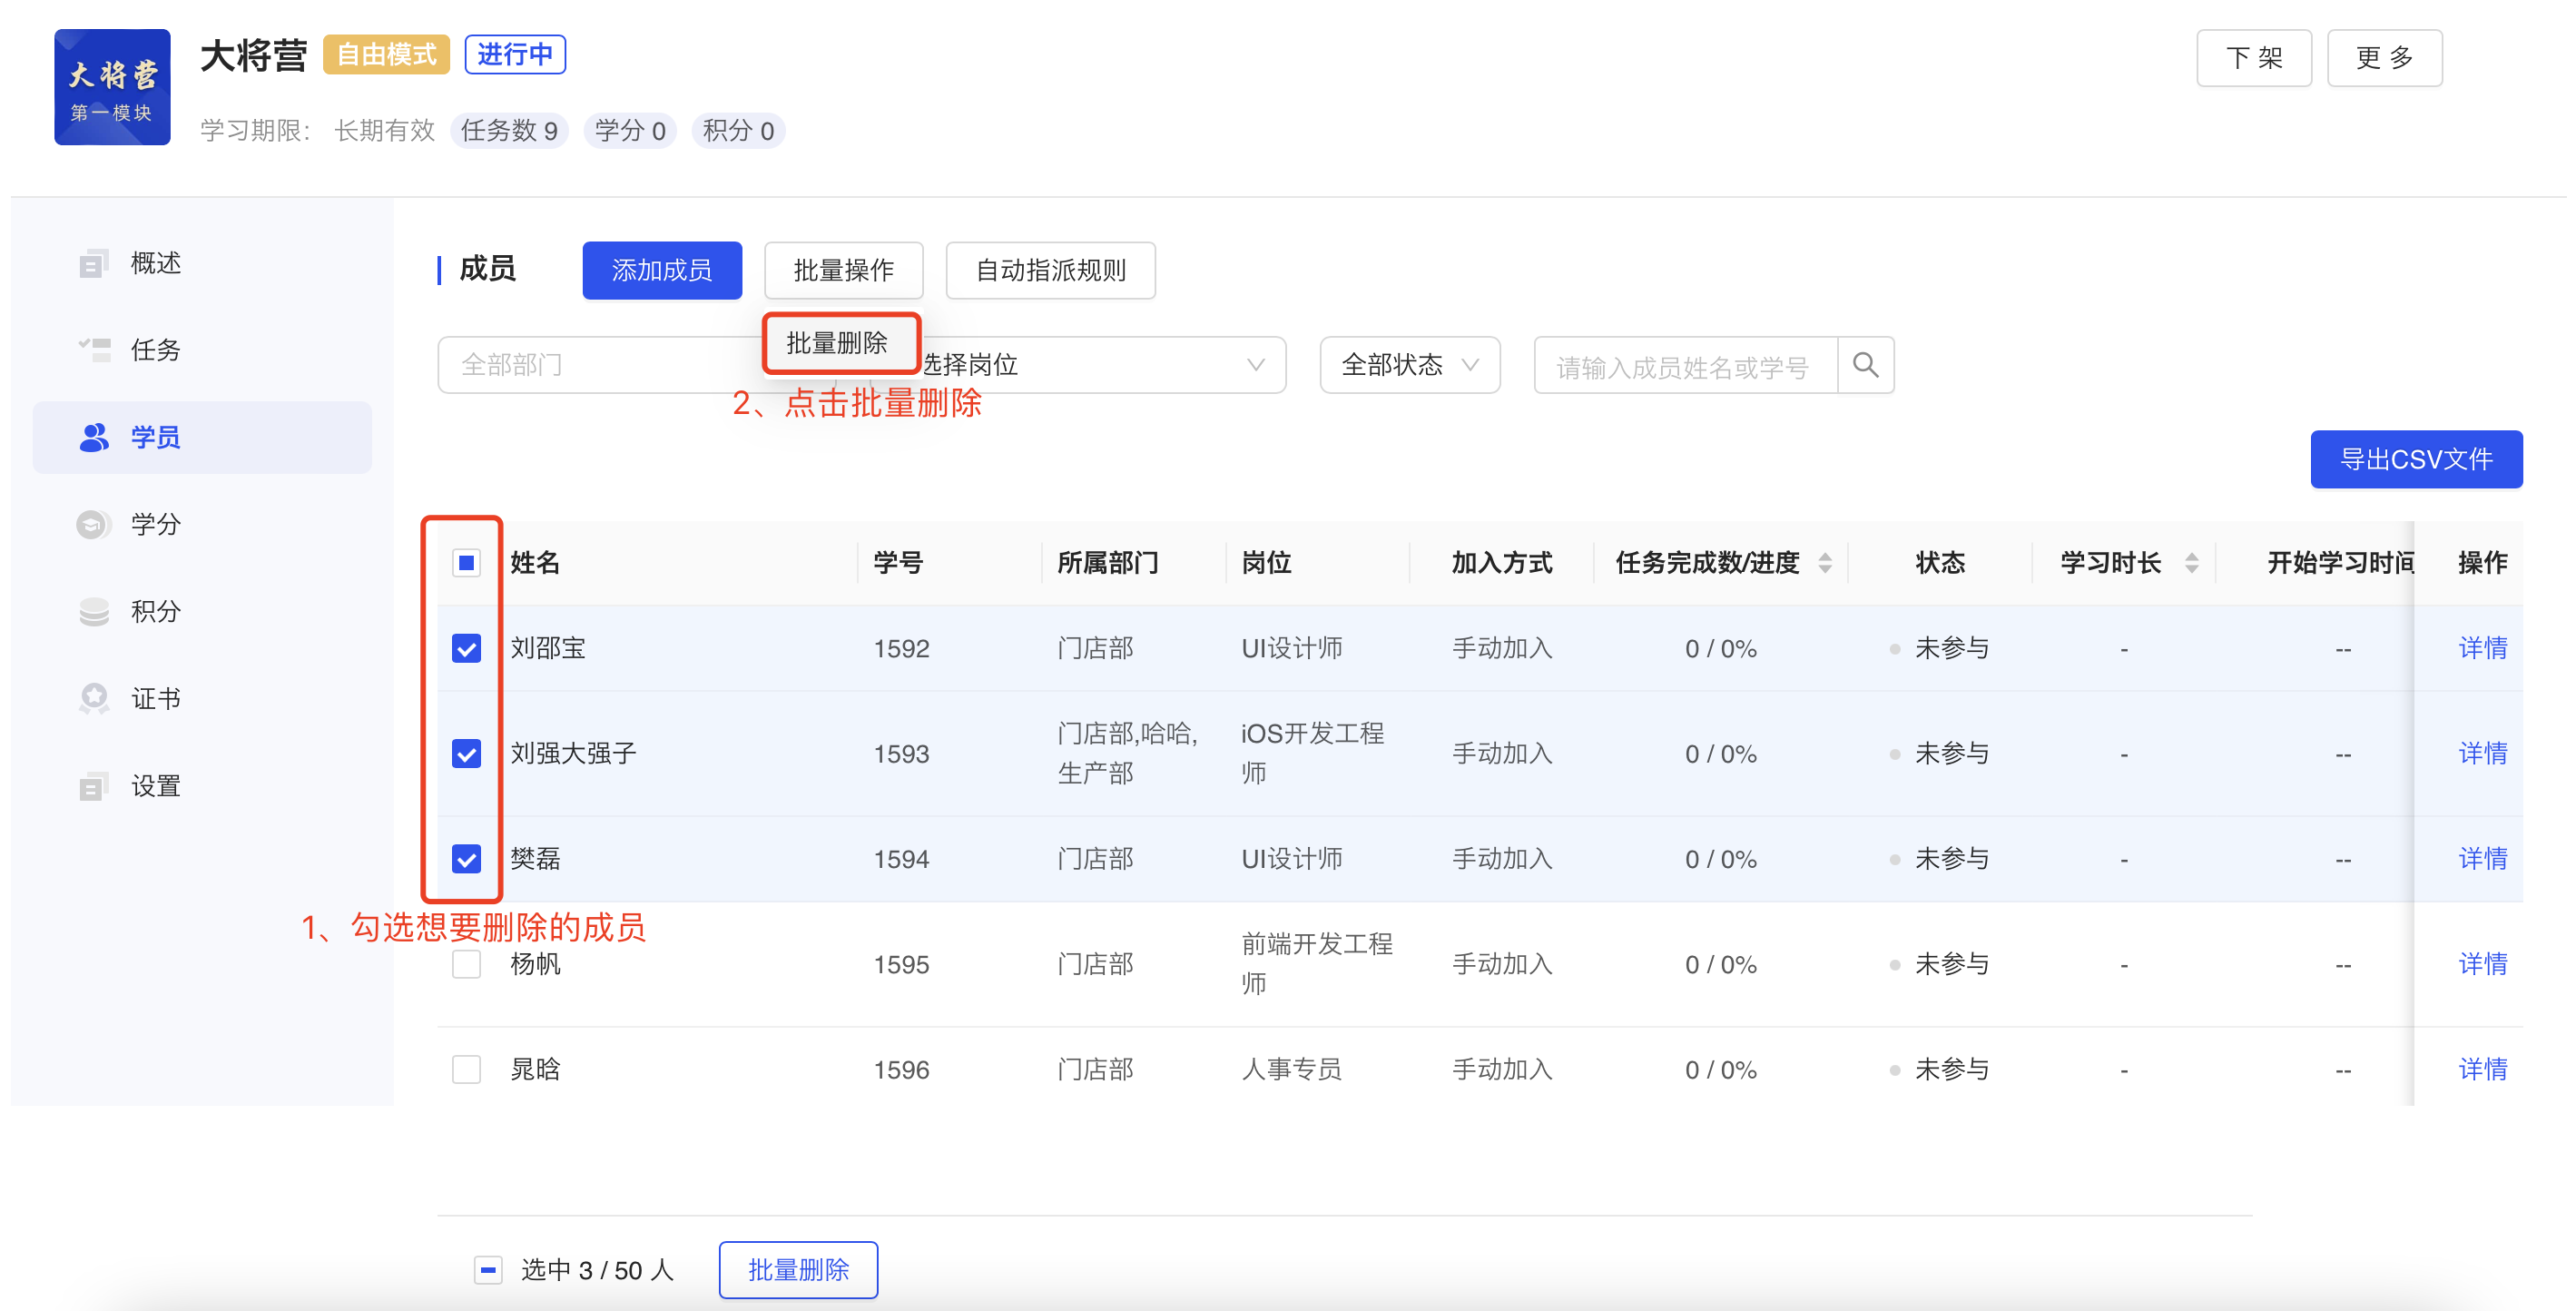The height and width of the screenshot is (1311, 2576).
Task: Sort by 学习时长 arrows
Action: pos(2191,563)
